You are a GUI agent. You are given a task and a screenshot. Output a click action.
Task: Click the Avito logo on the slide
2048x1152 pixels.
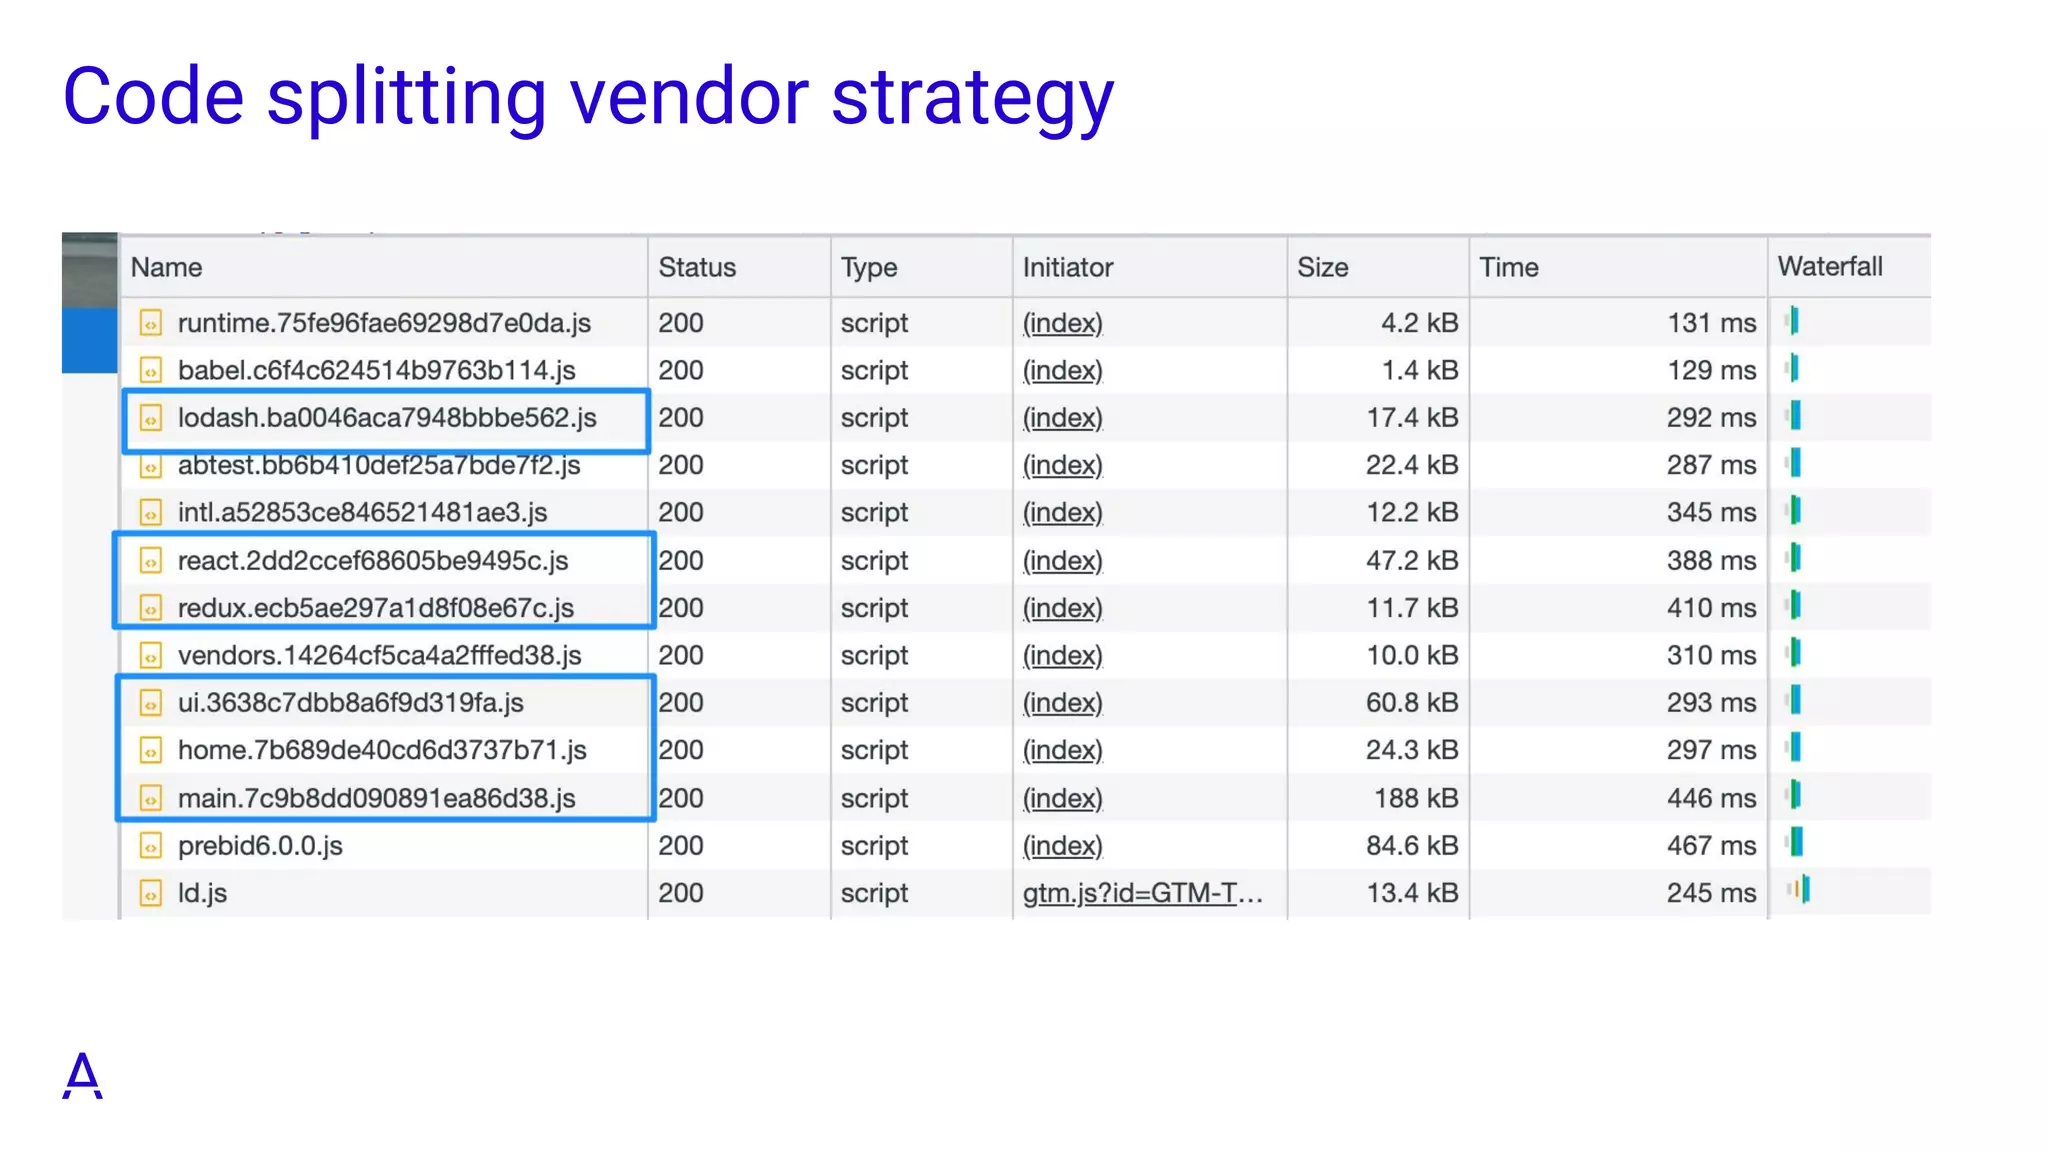[x=82, y=1076]
